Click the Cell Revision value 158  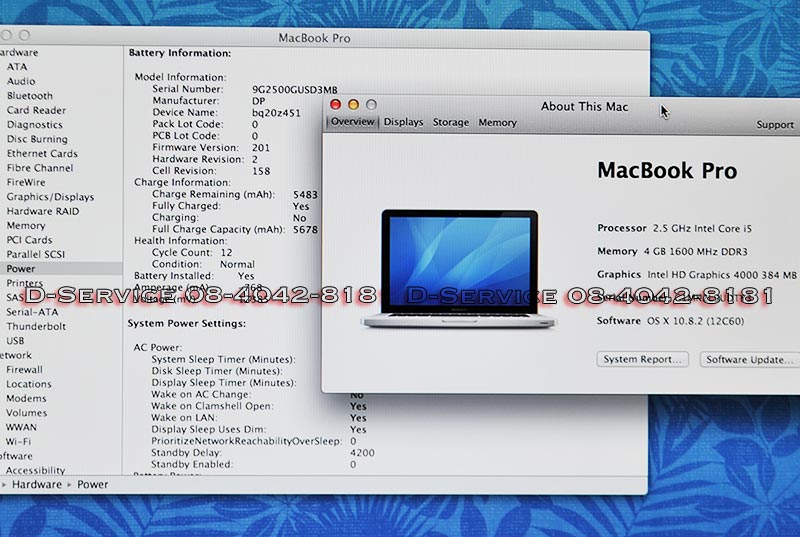tap(261, 171)
